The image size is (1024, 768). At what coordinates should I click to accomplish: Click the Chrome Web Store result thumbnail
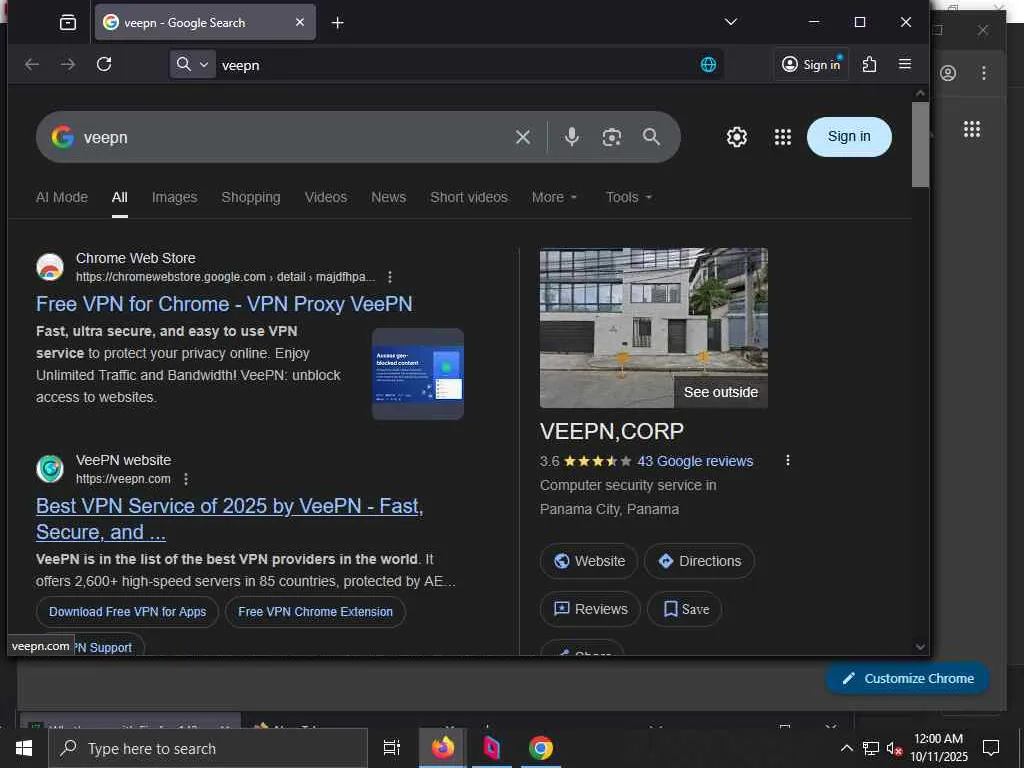(x=418, y=374)
